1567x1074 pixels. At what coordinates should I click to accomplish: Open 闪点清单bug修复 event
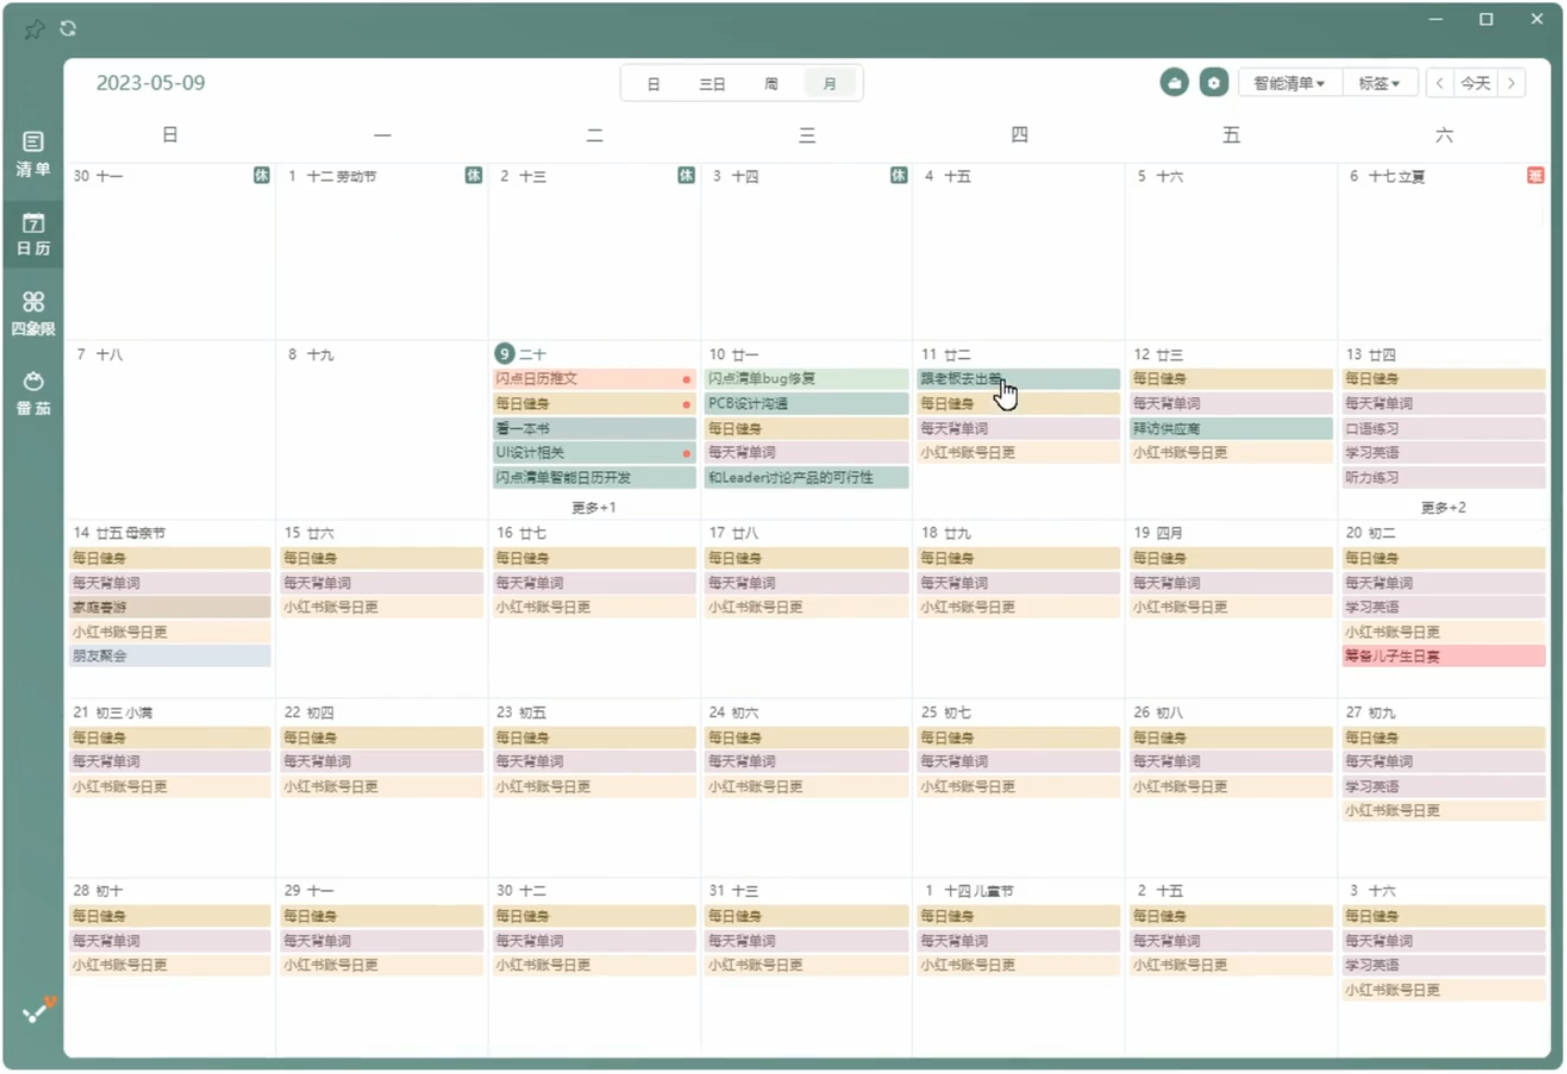[806, 379]
